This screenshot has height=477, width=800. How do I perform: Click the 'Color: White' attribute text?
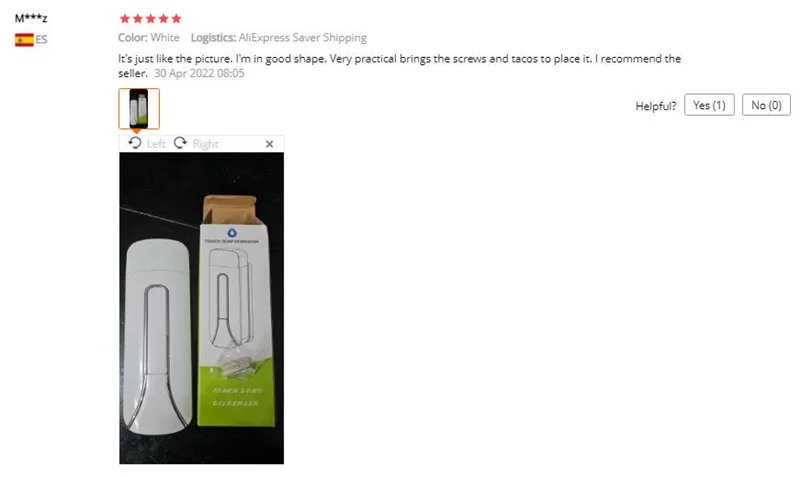pos(148,38)
